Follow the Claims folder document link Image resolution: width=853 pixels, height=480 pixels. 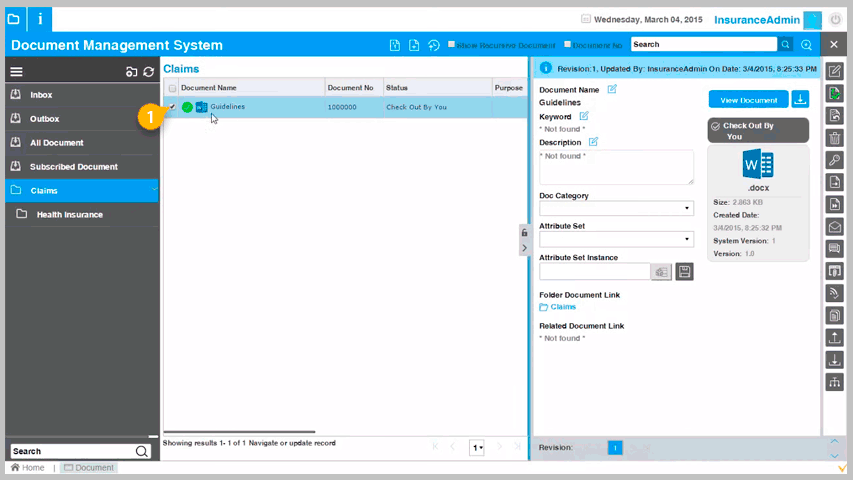click(563, 307)
